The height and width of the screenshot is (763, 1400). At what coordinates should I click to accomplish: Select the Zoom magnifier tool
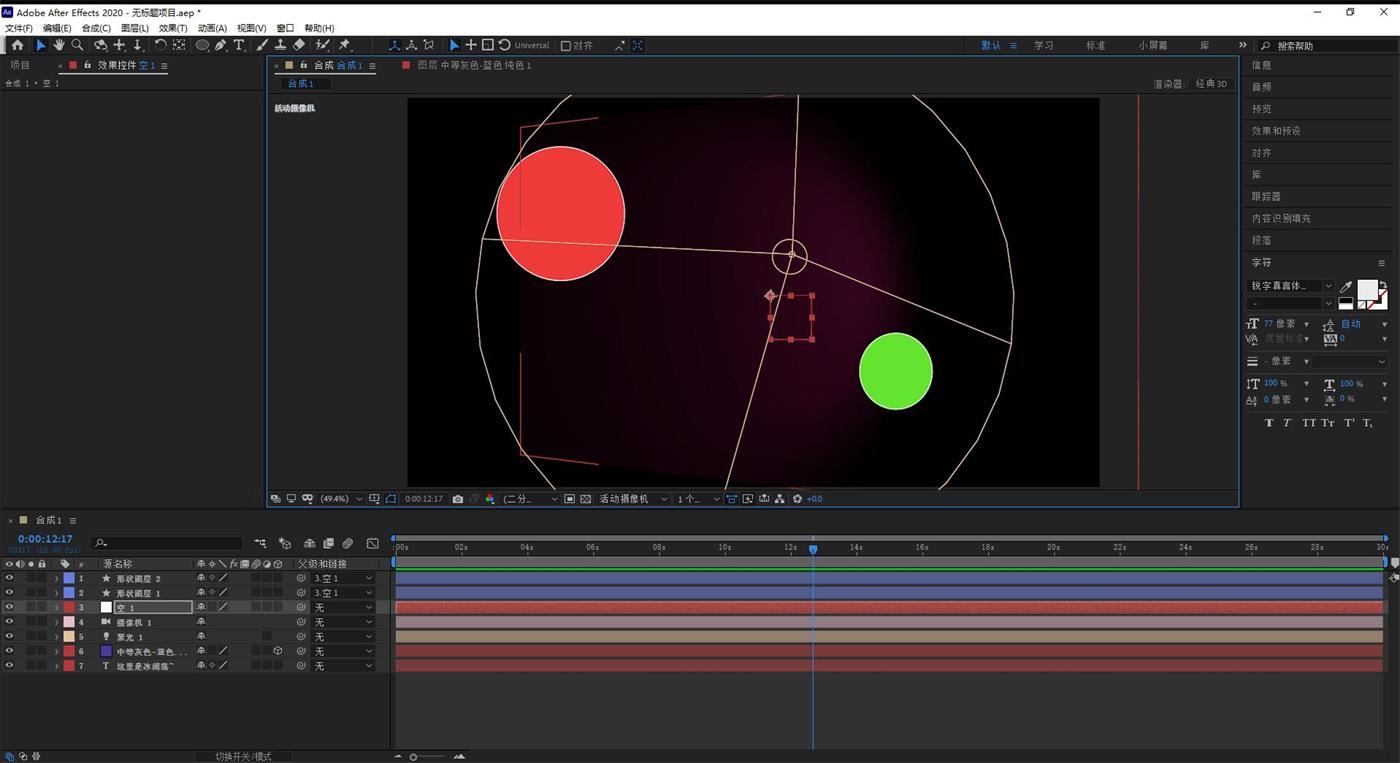coord(77,45)
